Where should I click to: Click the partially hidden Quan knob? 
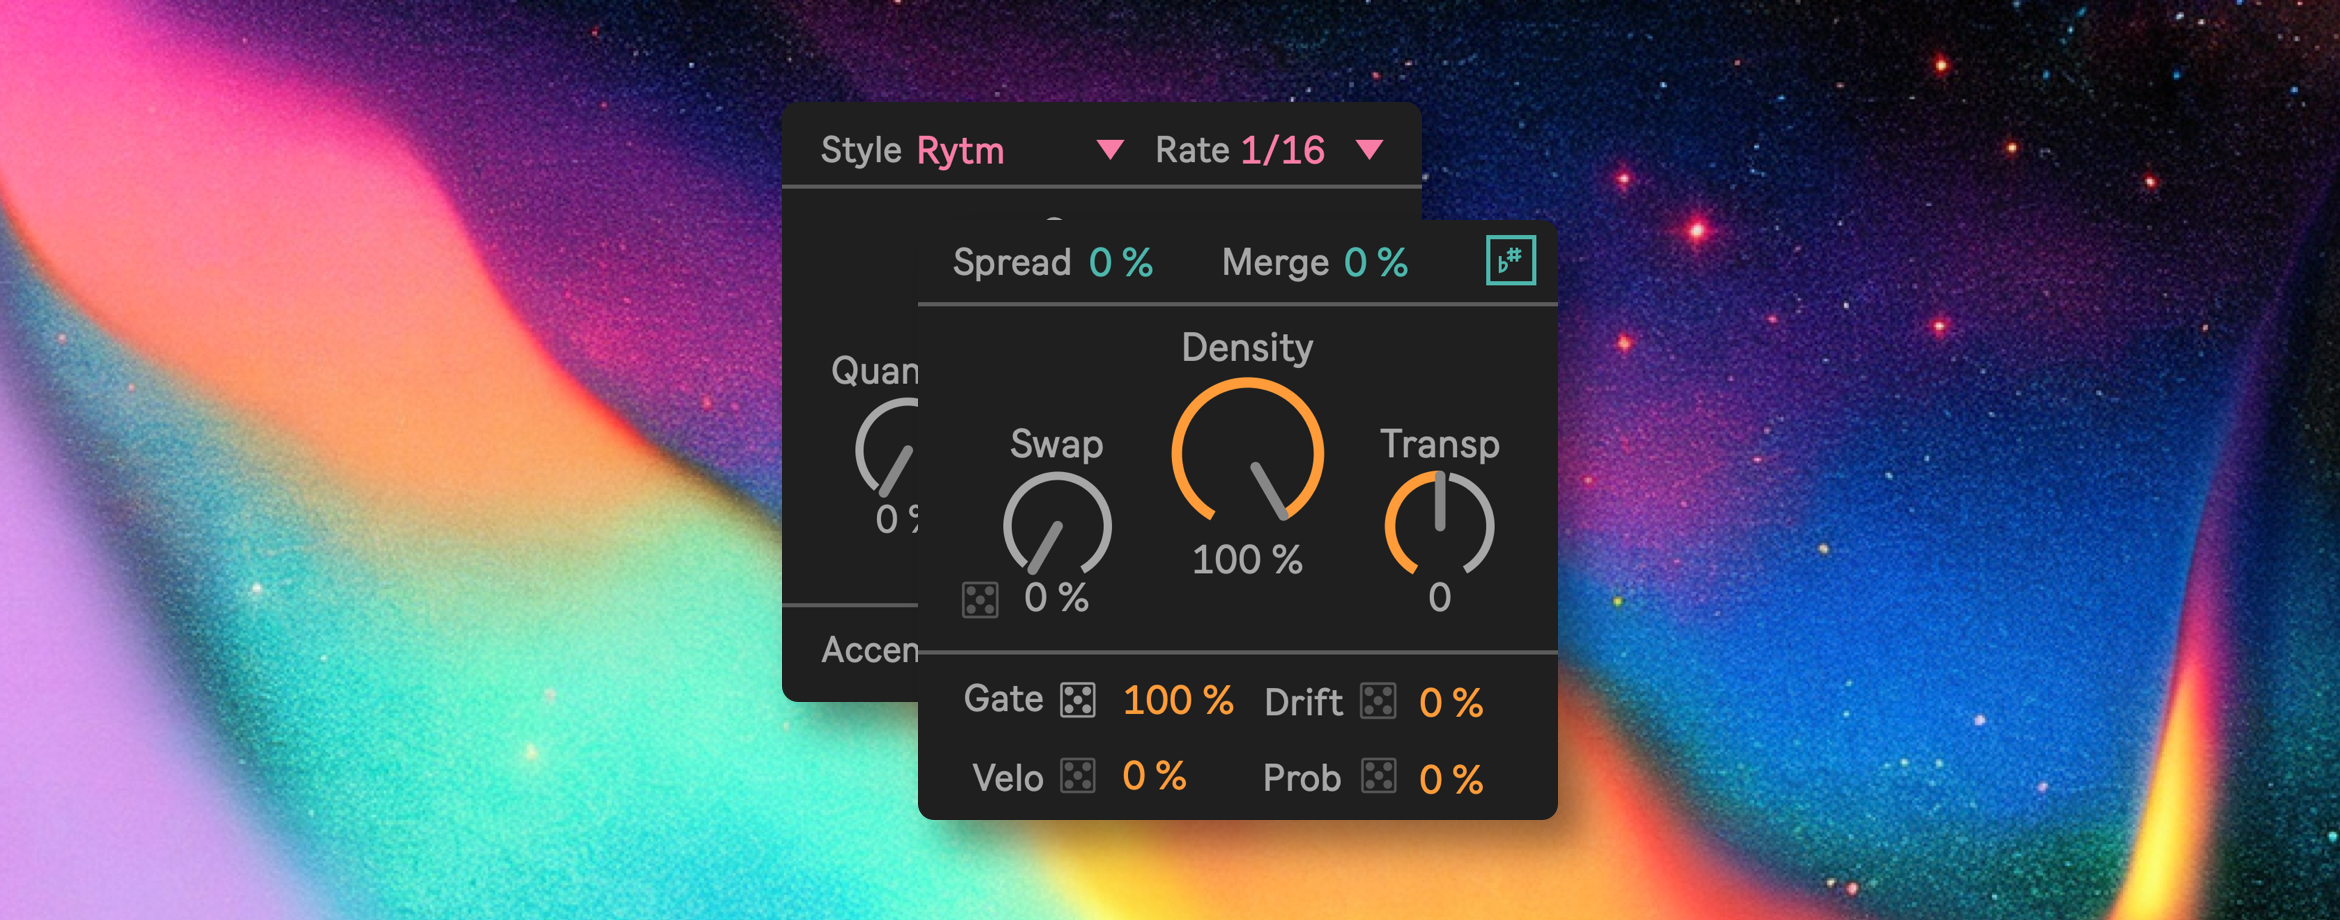click(890, 450)
